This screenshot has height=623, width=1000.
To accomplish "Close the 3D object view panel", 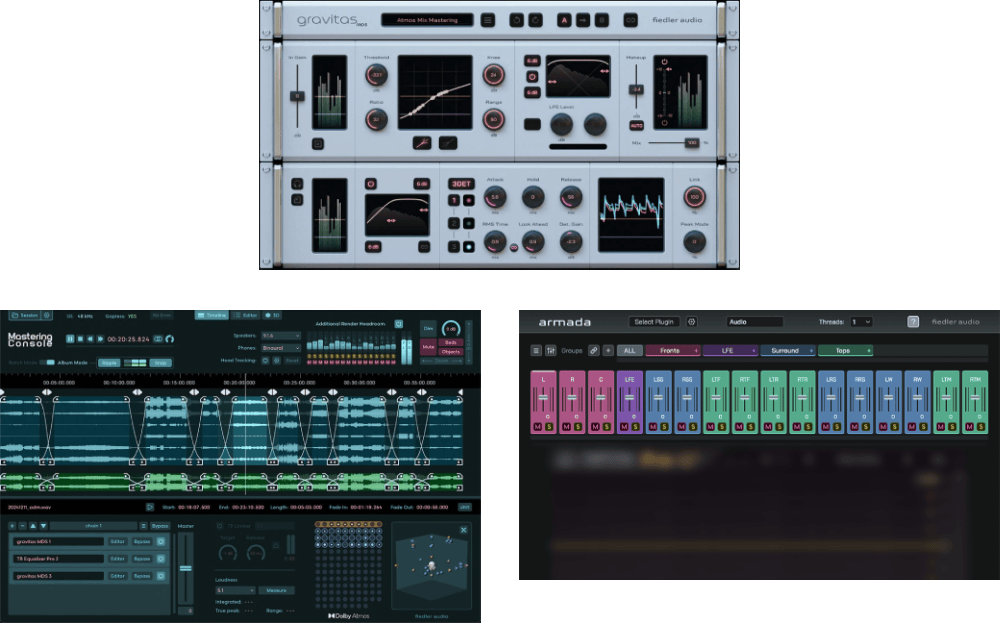I will [464, 530].
